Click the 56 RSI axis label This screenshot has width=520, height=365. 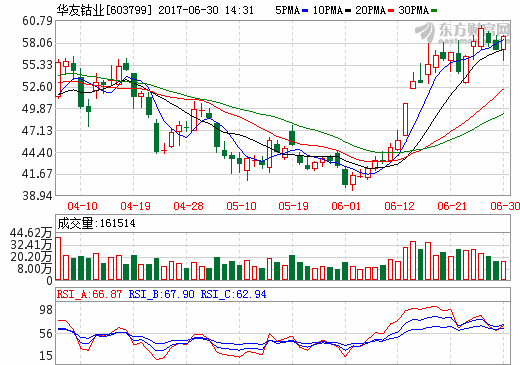point(46,334)
